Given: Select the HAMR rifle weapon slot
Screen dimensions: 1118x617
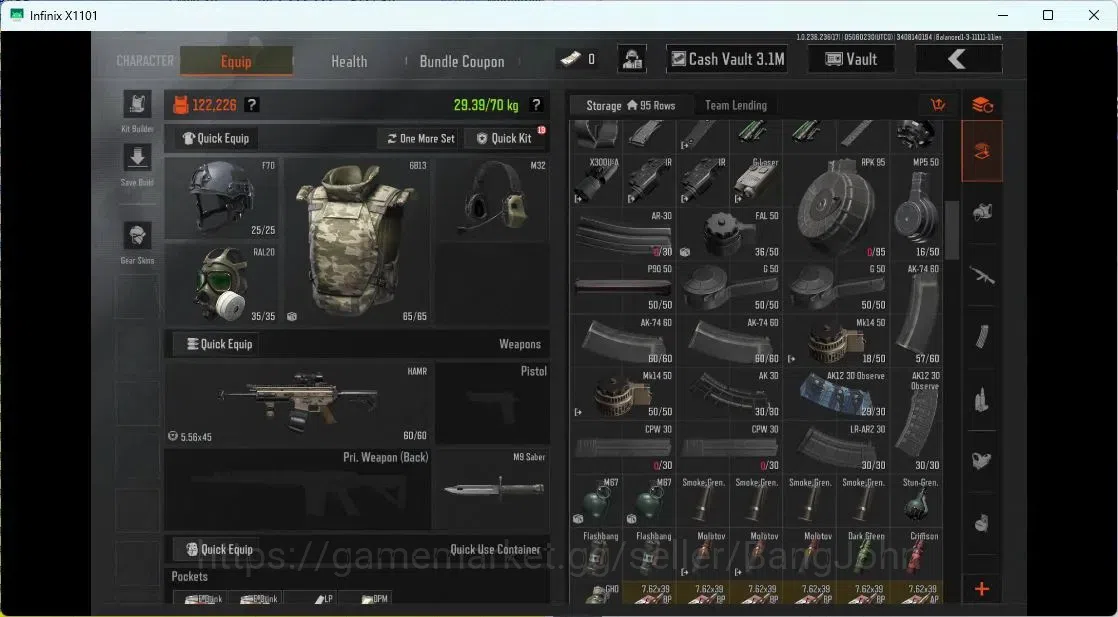Looking at the screenshot, I should (x=298, y=404).
